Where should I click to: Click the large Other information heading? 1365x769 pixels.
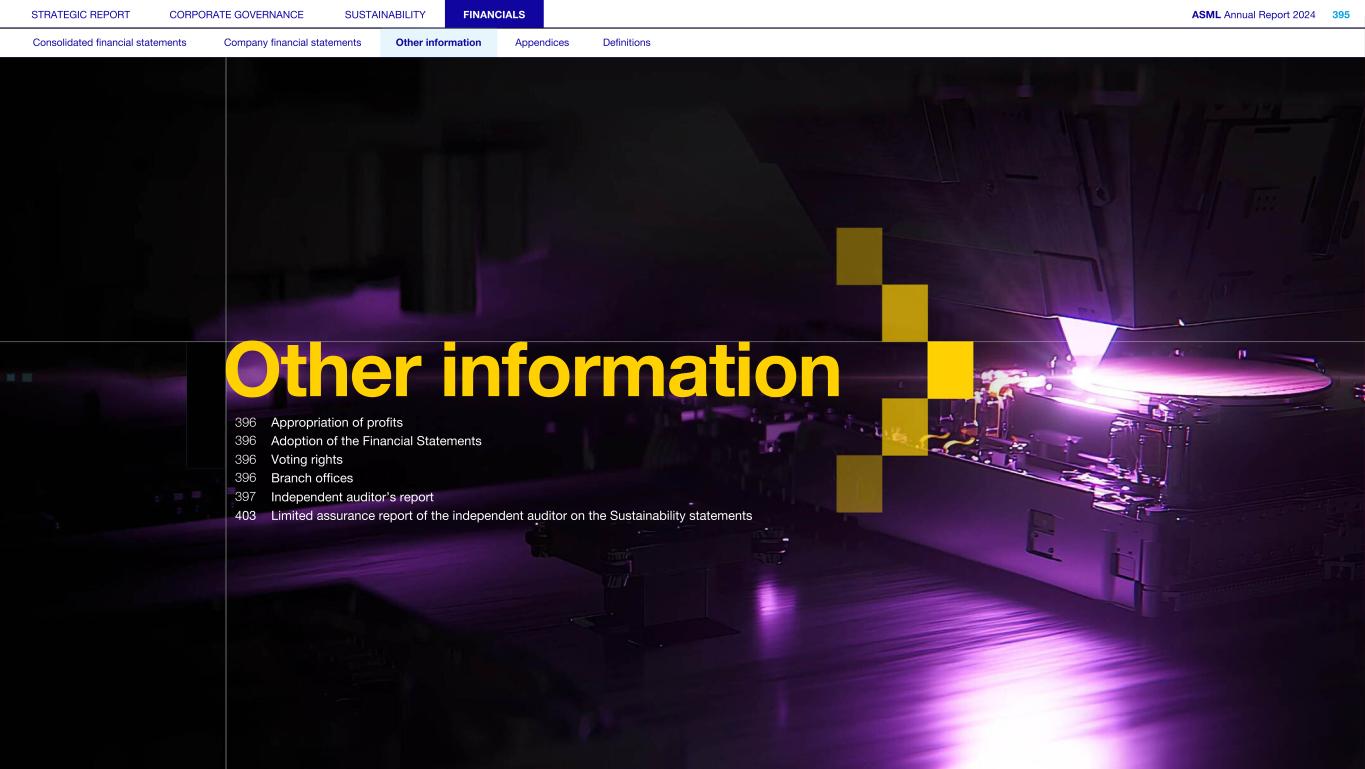pyautogui.click(x=533, y=369)
